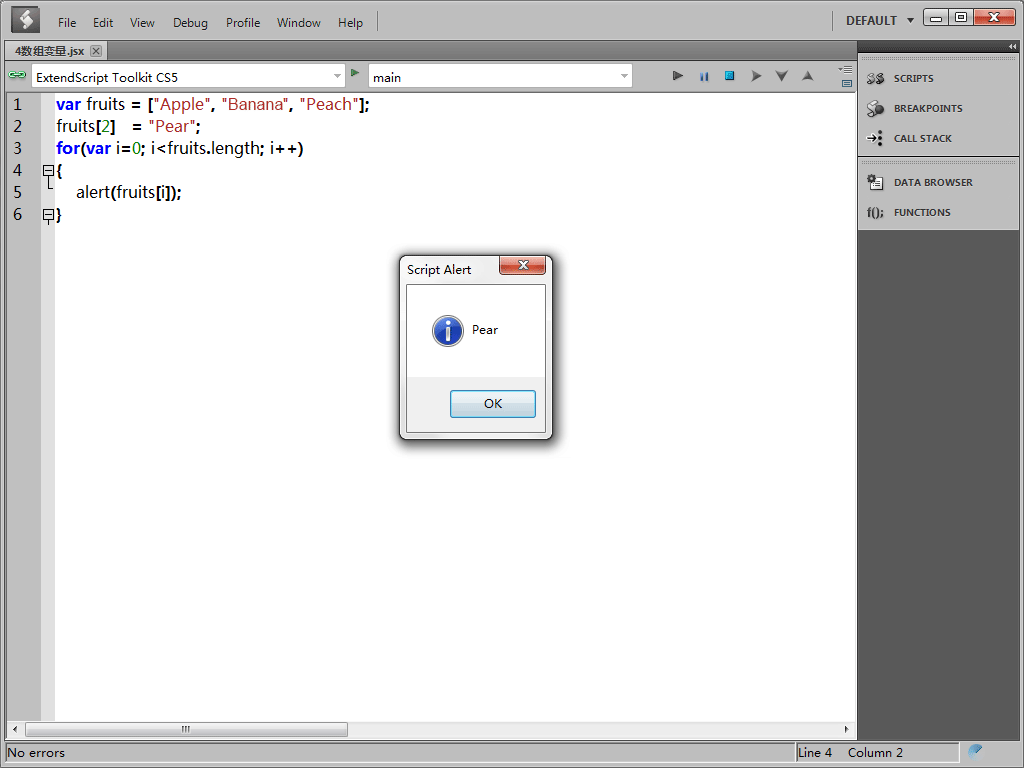Click the ExtendScript Toolkit logo icon
Image resolution: width=1024 pixels, height=768 pixels.
click(x=25, y=20)
